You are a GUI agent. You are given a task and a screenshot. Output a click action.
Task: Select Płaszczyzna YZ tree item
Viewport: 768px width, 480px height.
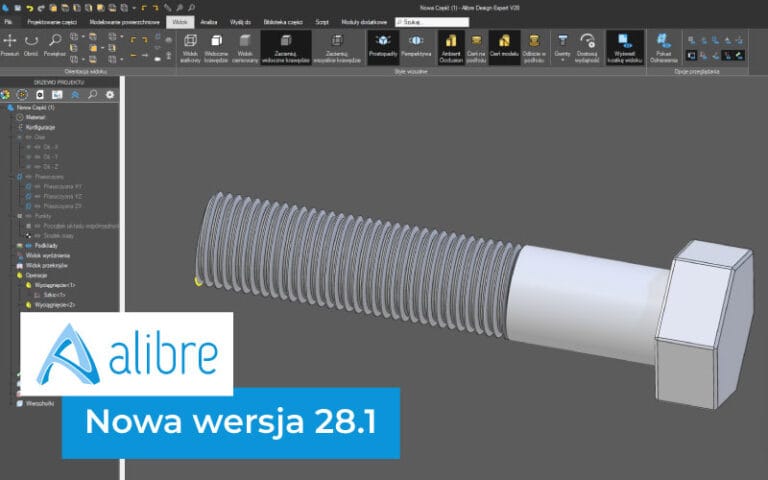tap(62, 196)
